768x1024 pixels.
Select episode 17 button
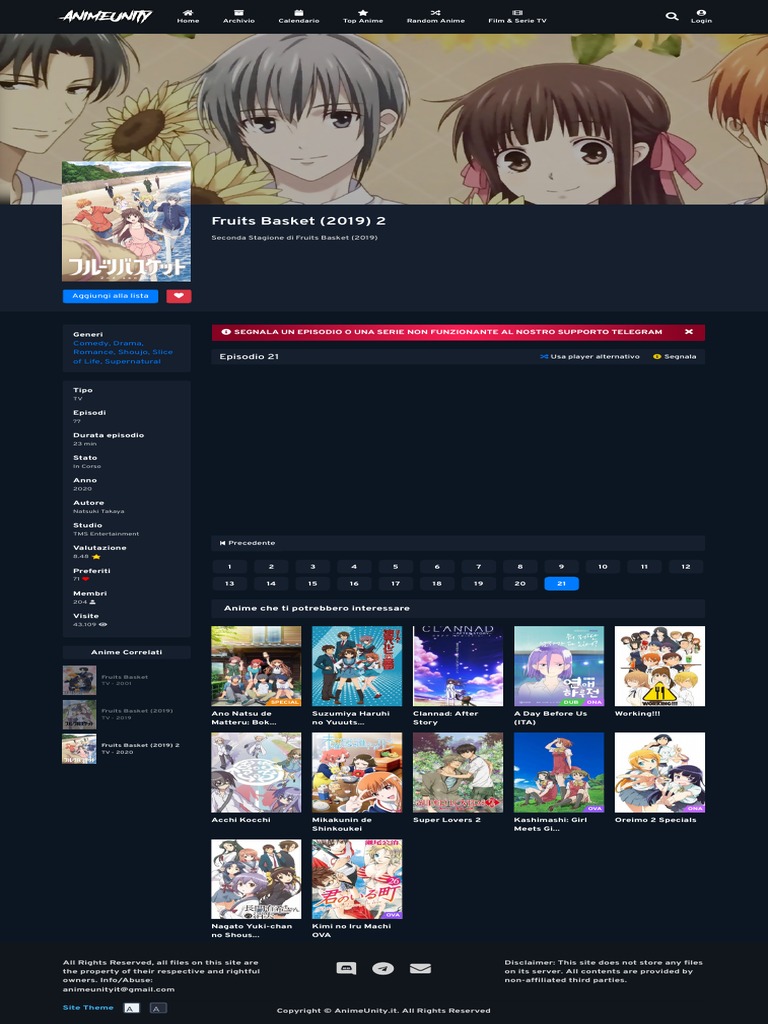(396, 583)
